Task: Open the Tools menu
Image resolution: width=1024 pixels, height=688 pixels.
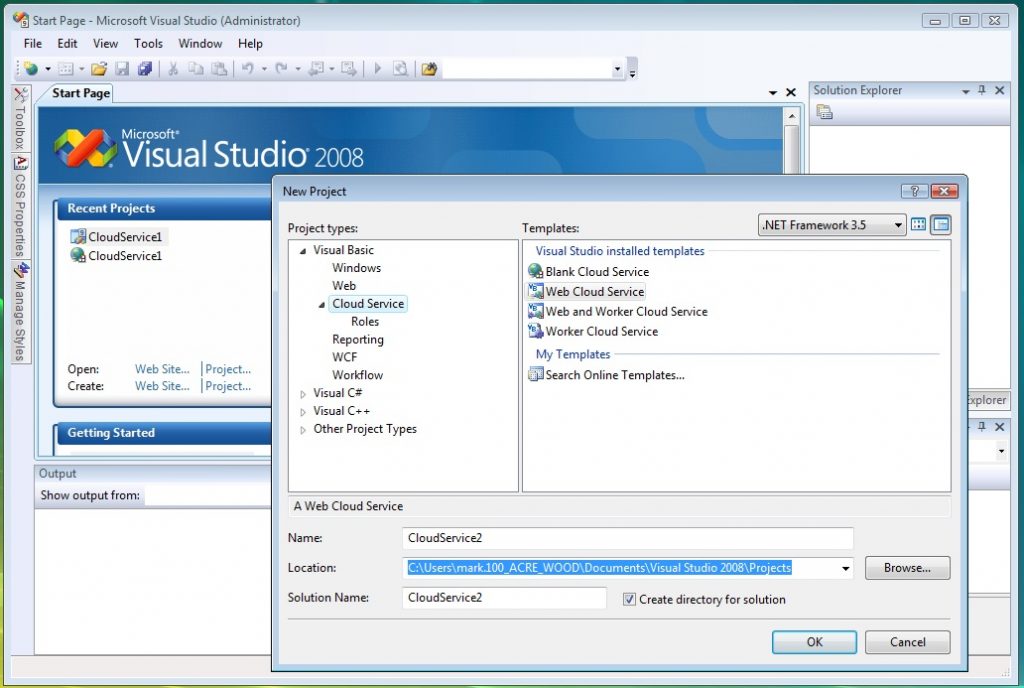Action: 148,44
